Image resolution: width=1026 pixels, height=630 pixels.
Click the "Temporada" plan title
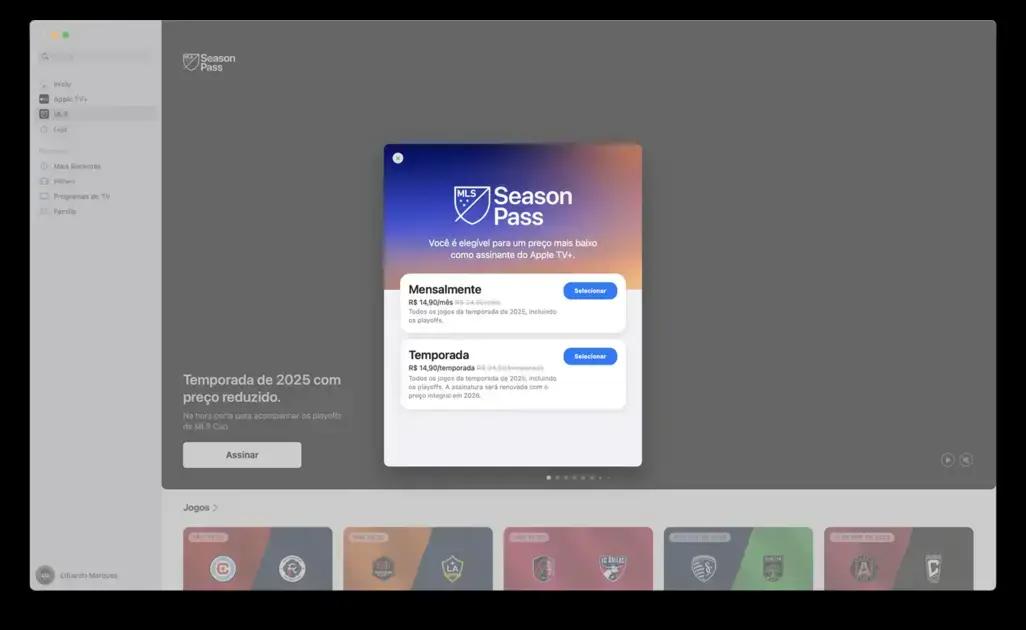coord(438,355)
